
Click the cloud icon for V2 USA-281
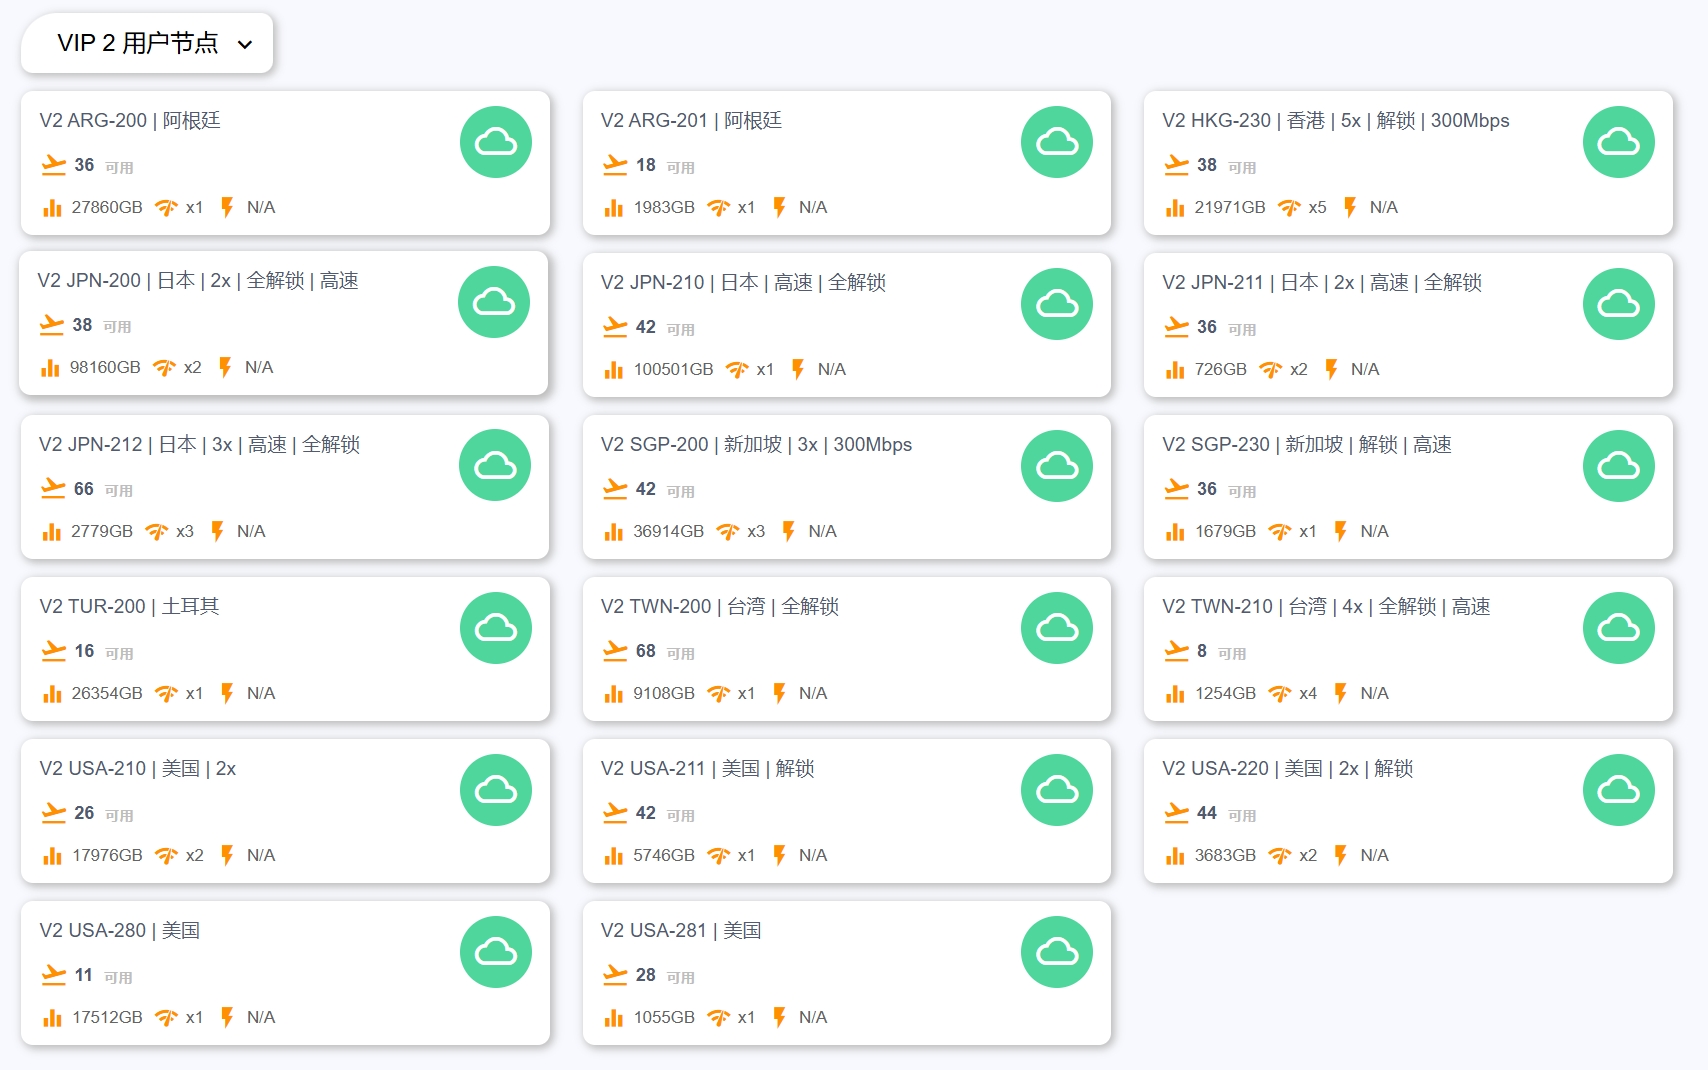(x=1056, y=952)
